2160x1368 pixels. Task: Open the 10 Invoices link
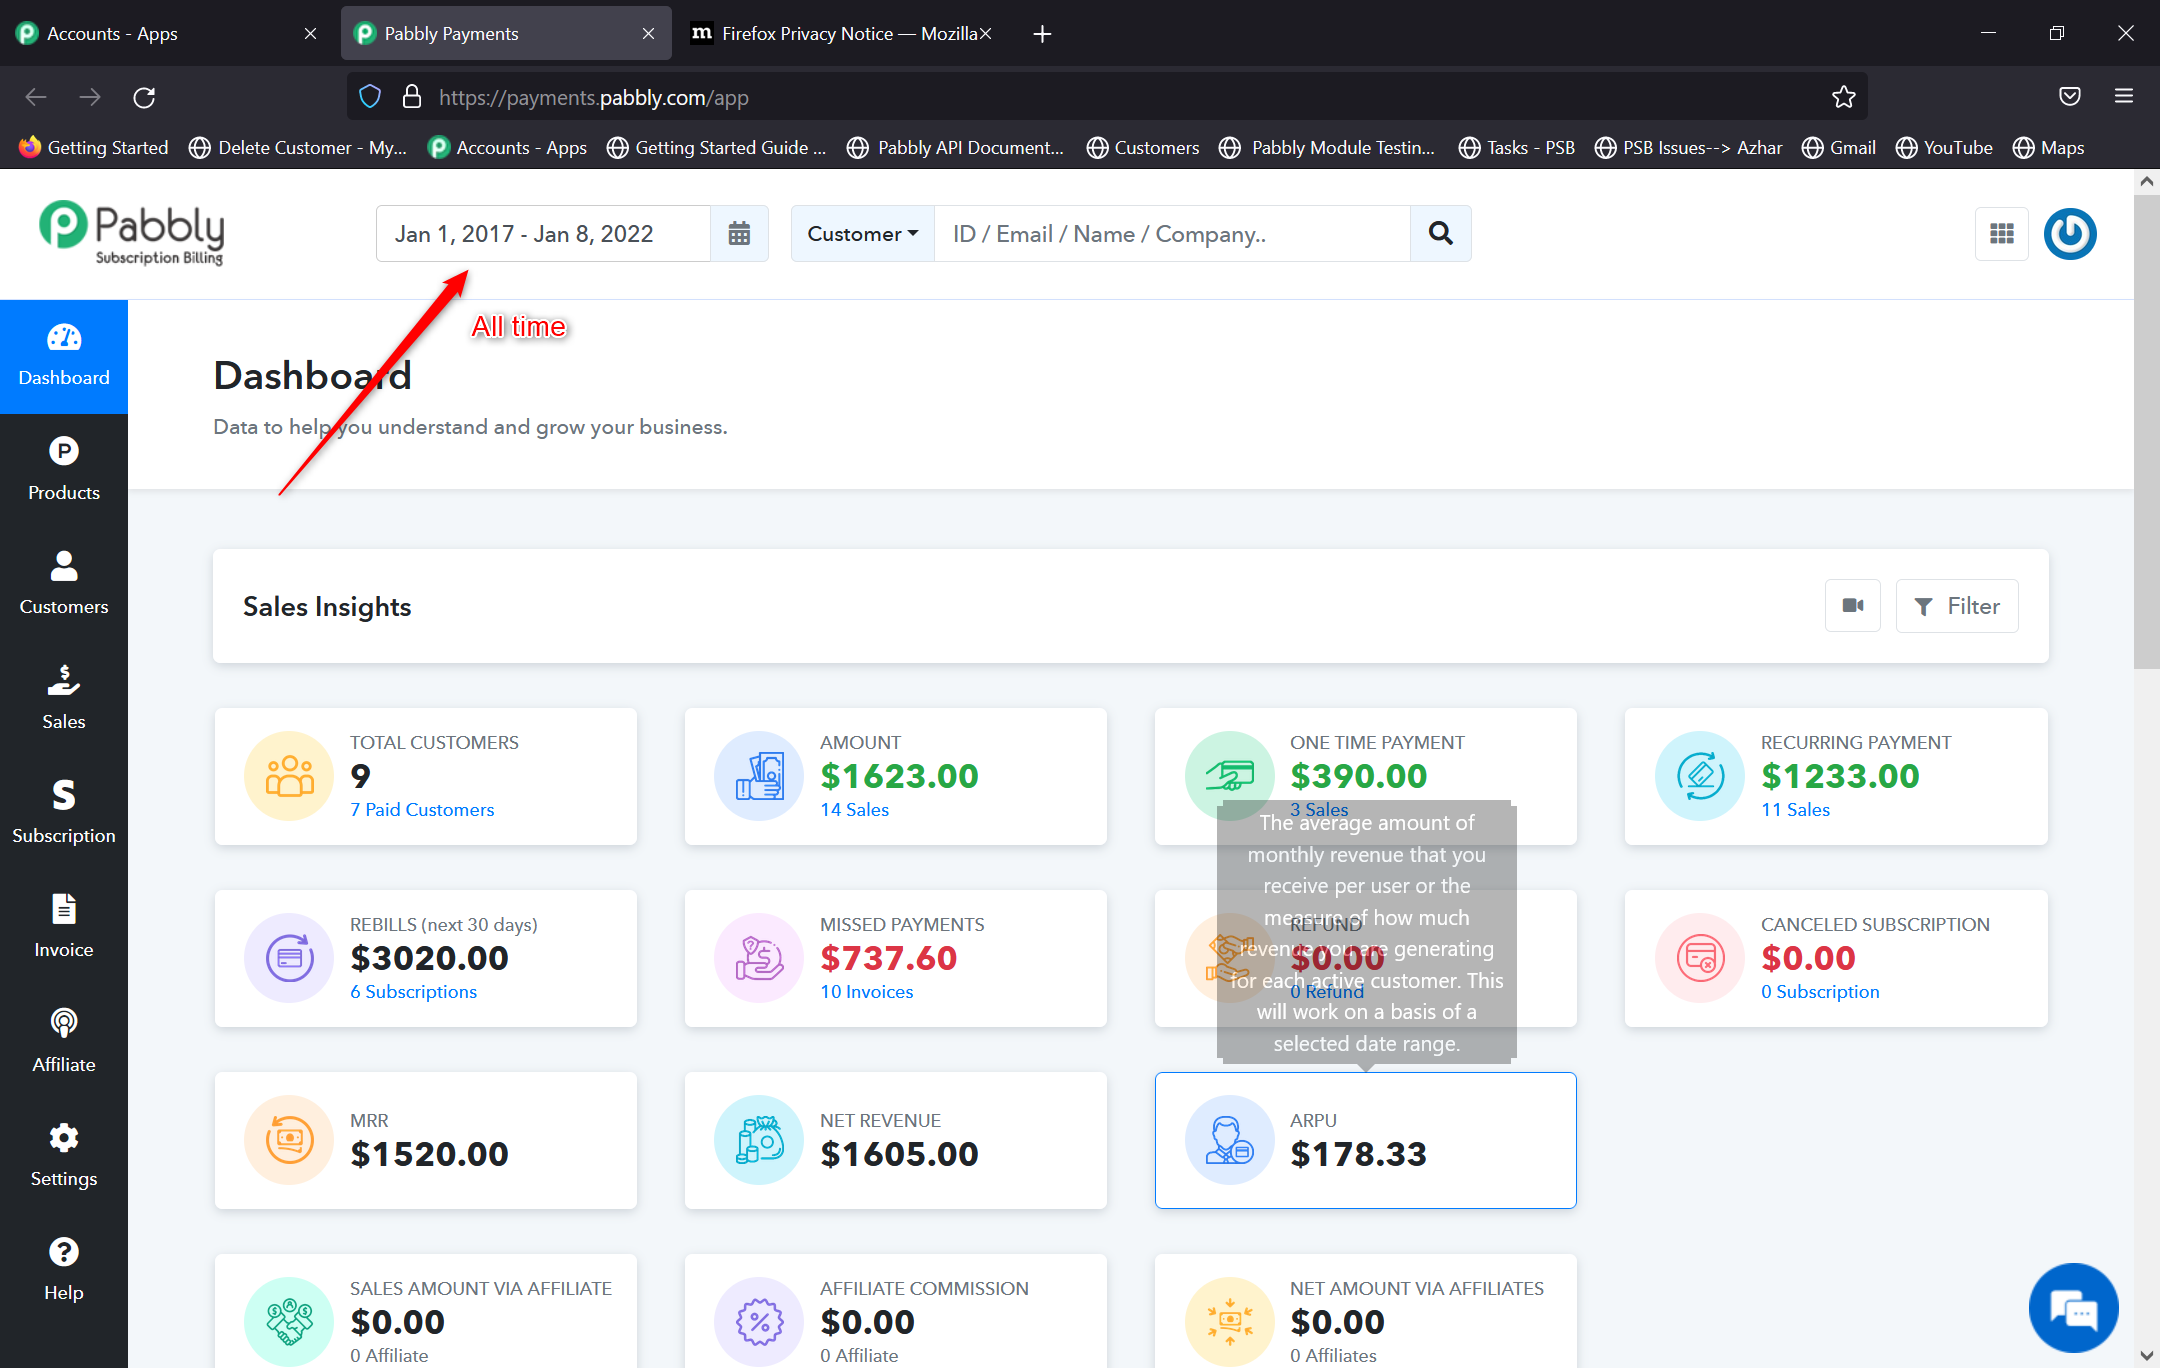click(866, 992)
